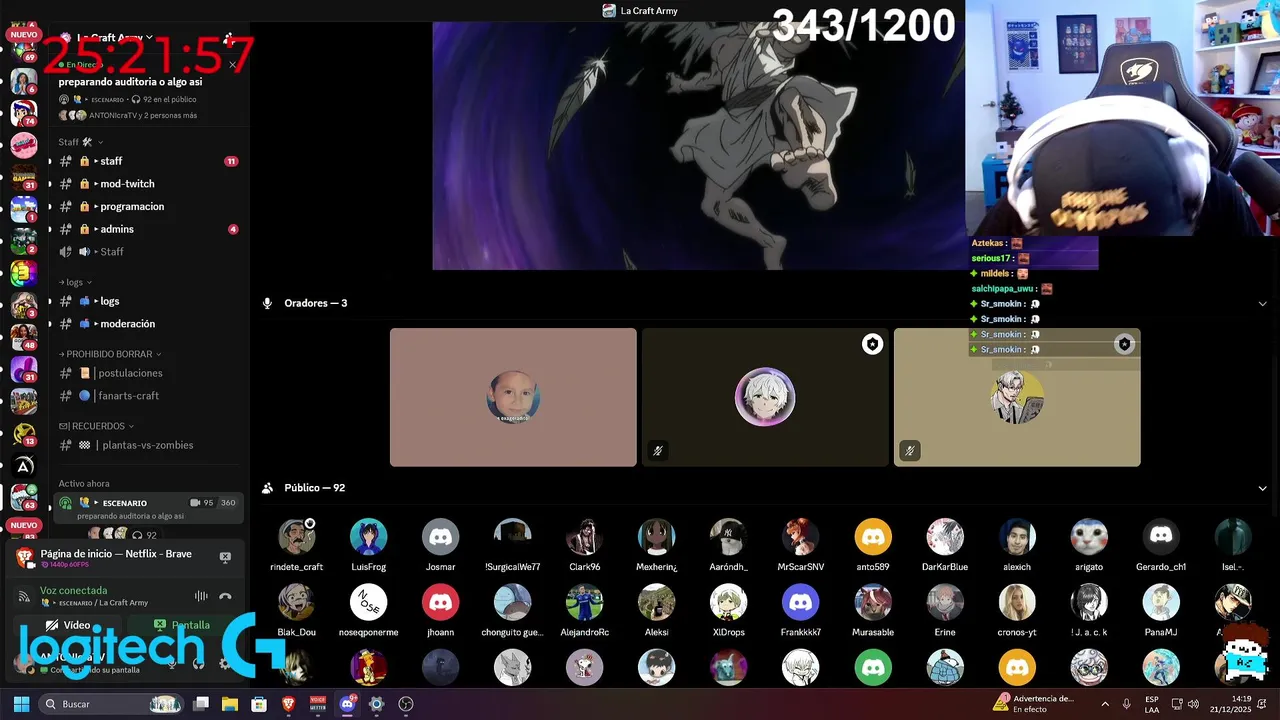Click the microphone icon in system tray

coord(1126,704)
